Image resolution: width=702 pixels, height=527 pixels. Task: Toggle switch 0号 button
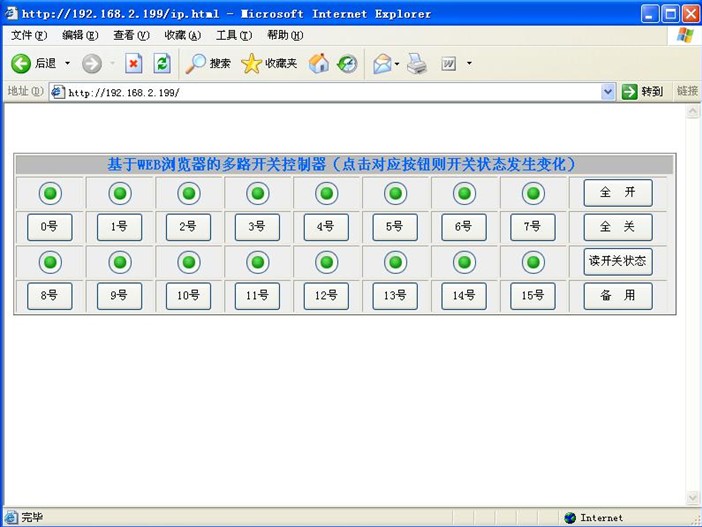[49, 227]
